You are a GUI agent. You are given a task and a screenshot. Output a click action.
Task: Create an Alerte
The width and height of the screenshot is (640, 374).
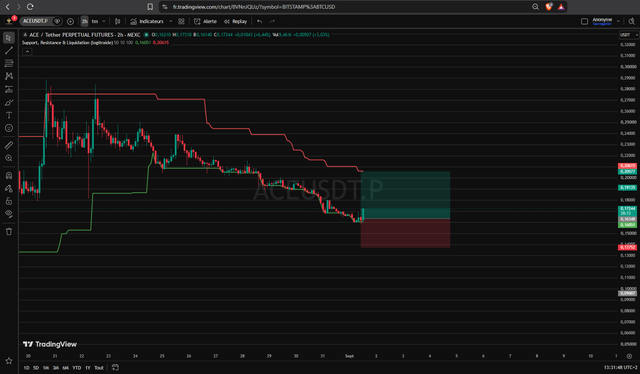tap(205, 21)
